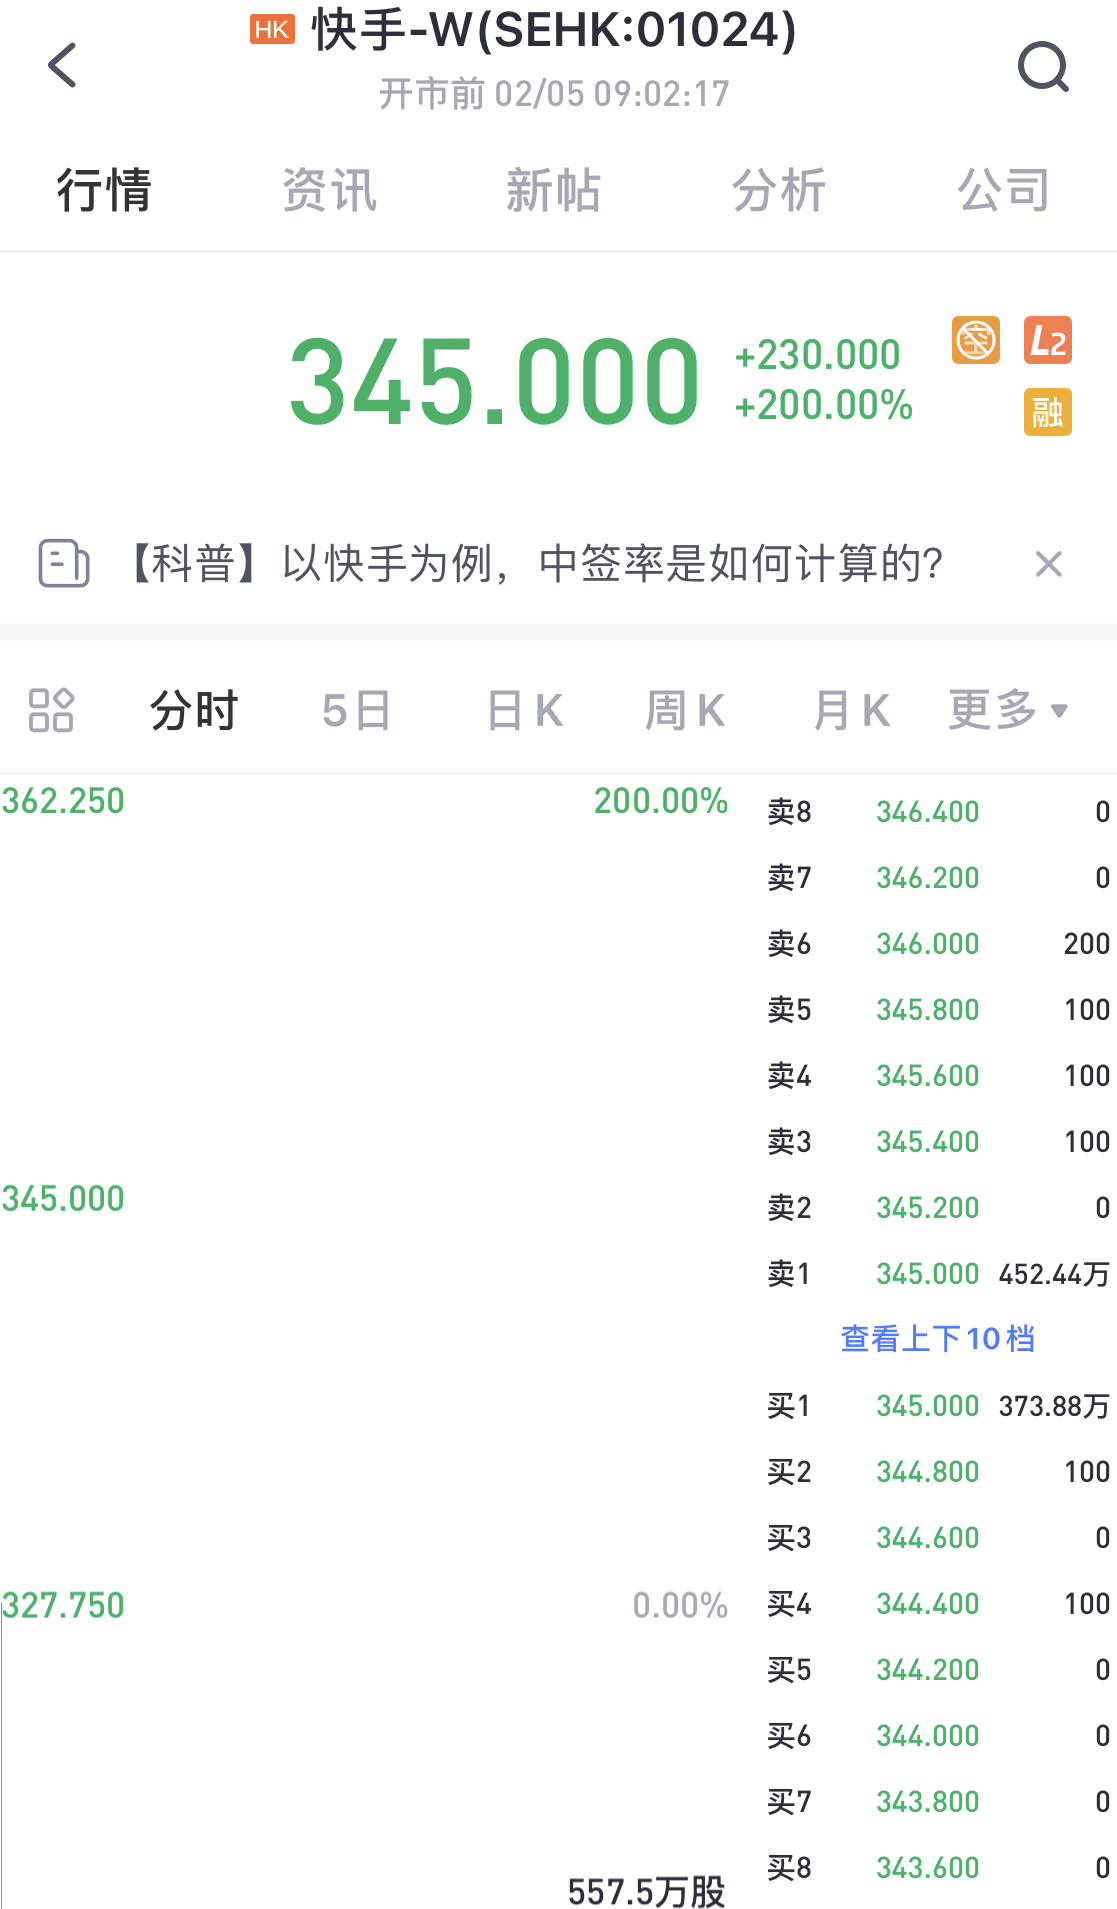1117x1909 pixels.
Task: Tap the 327.750 chart axis label
Action: click(63, 1605)
